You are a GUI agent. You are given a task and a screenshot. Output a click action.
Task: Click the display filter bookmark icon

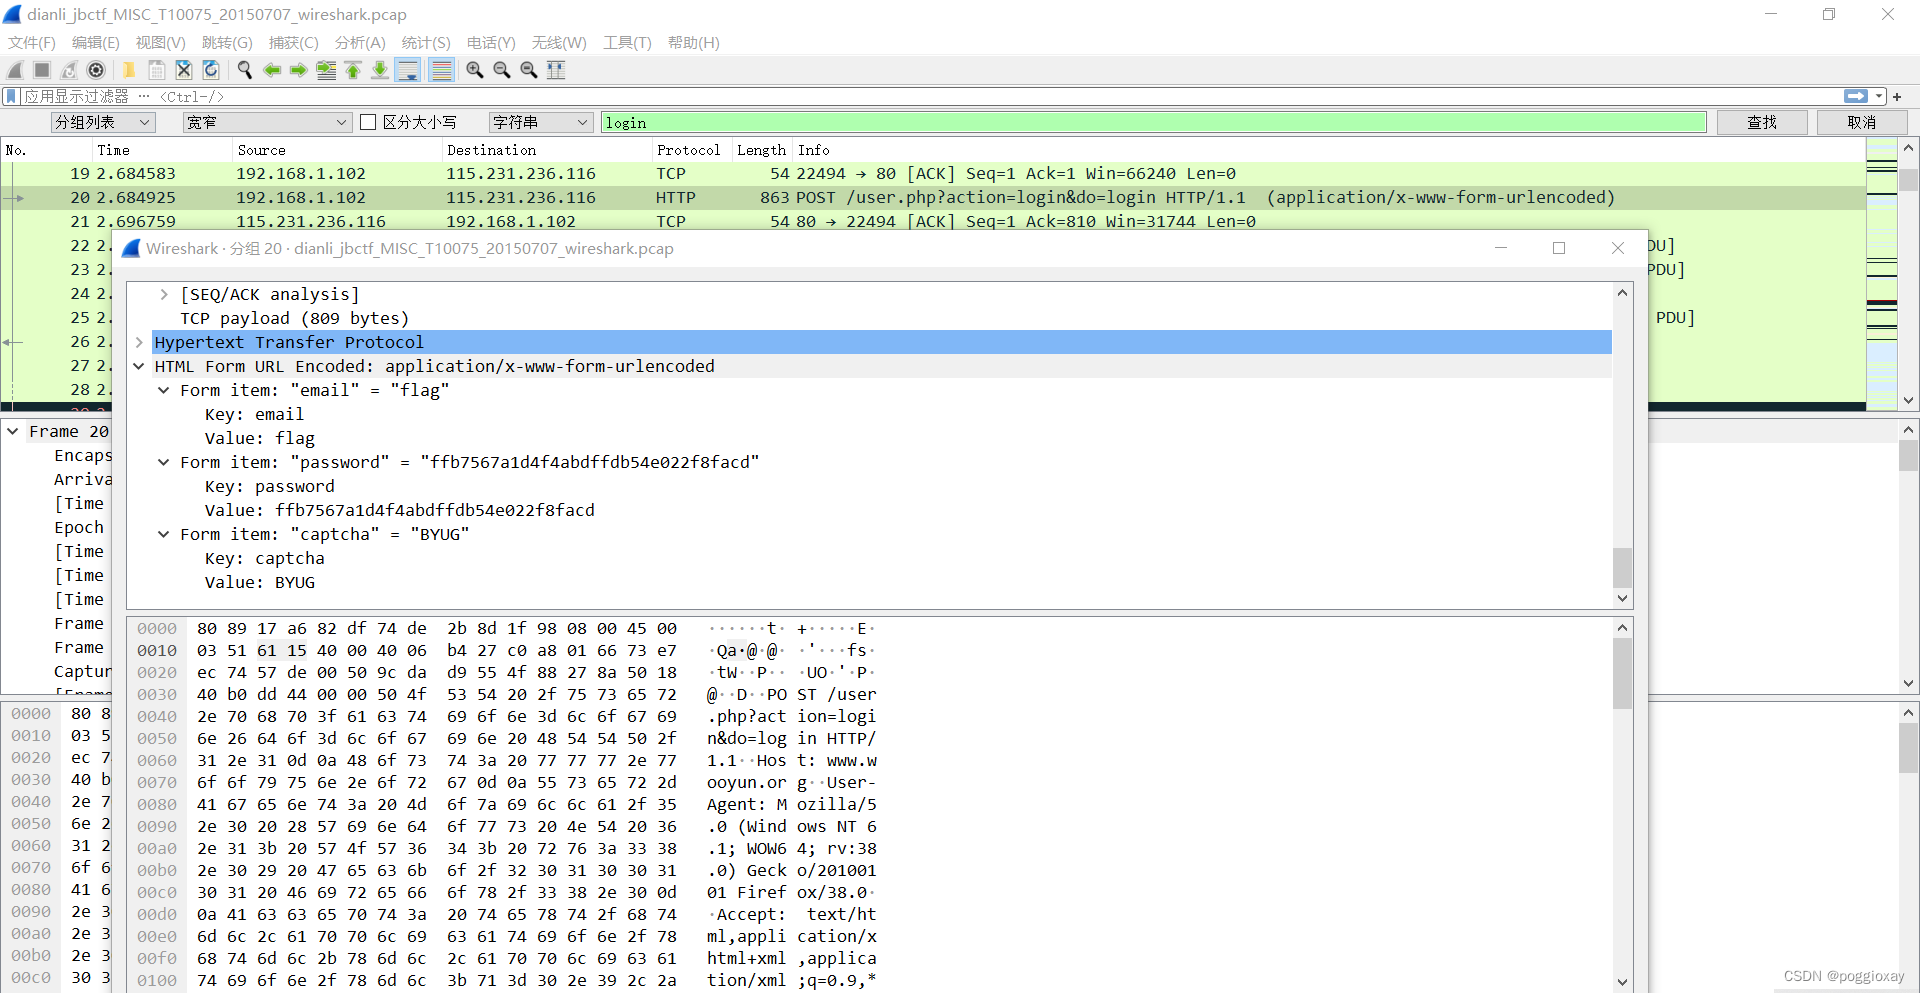pyautogui.click(x=11, y=96)
